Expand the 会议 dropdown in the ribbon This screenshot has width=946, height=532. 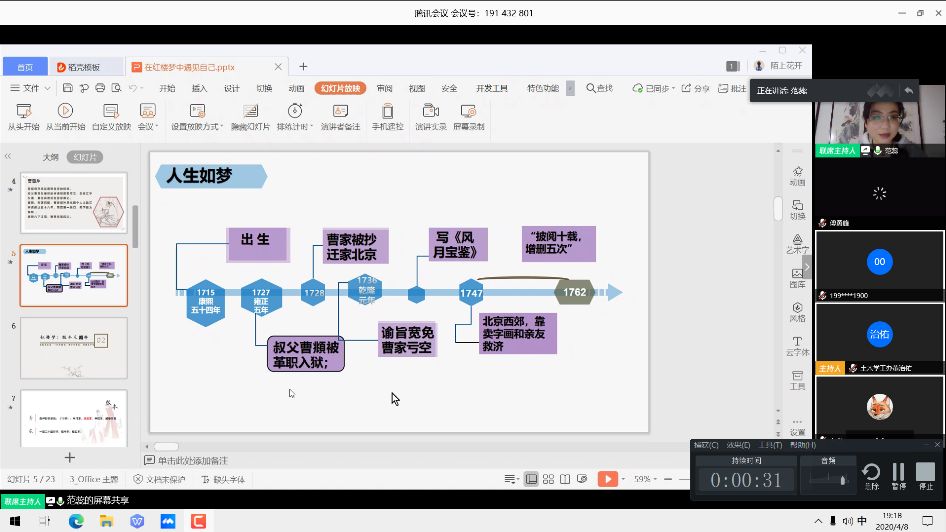(x=148, y=127)
